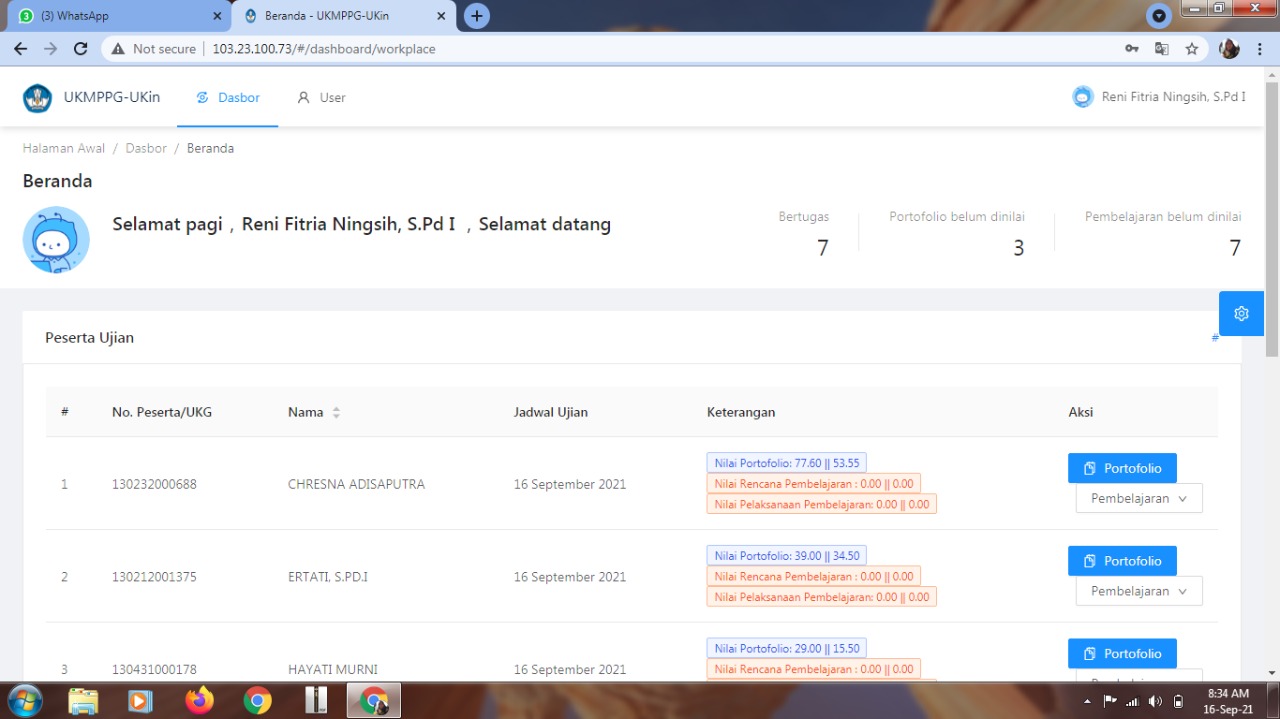Click the name CHRESNA ADISAPUTRA
This screenshot has width=1280, height=719.
tap(356, 484)
